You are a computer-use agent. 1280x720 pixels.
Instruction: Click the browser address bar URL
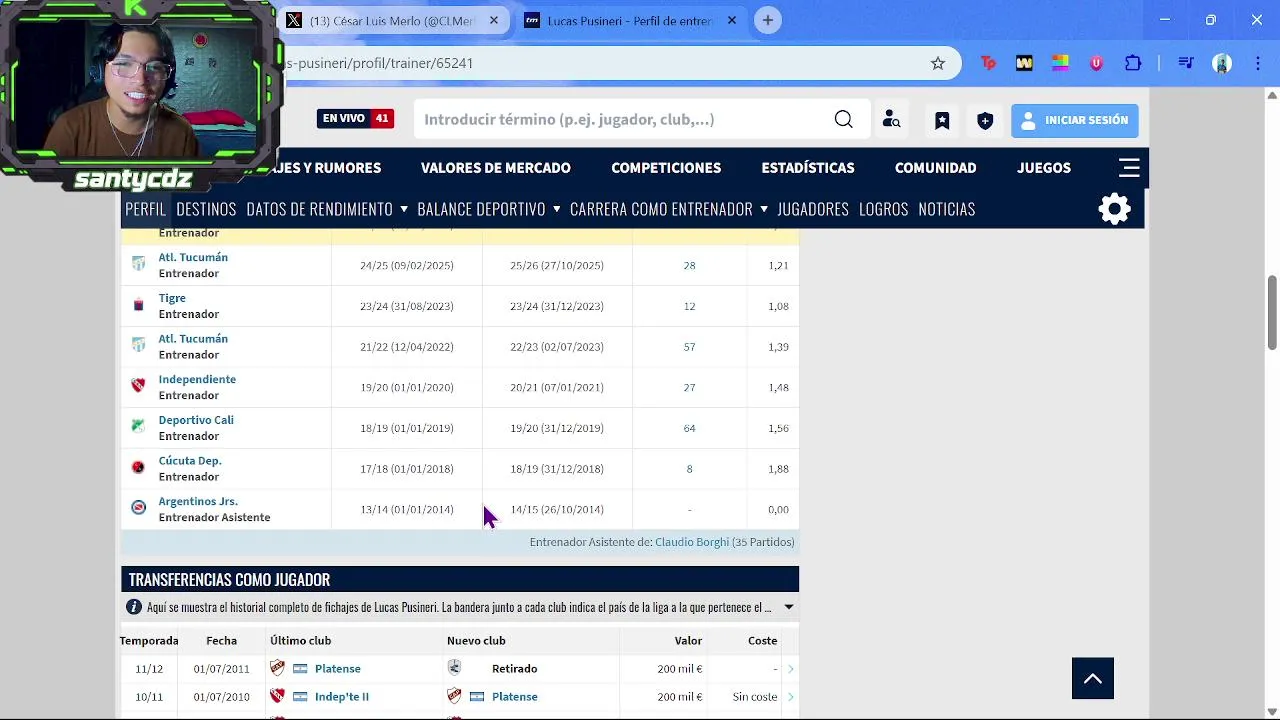[x=380, y=63]
